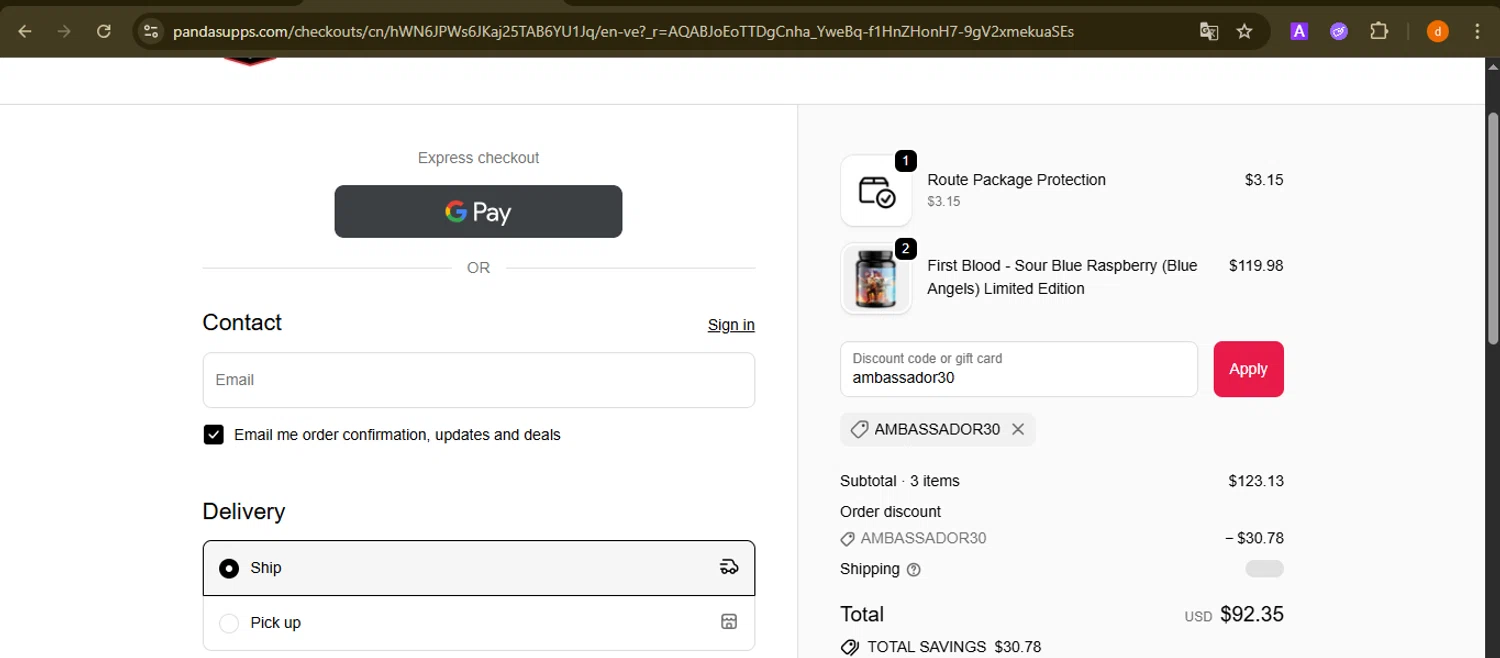1500x658 pixels.
Task: Open the shipping help question mark
Action: [x=913, y=569]
